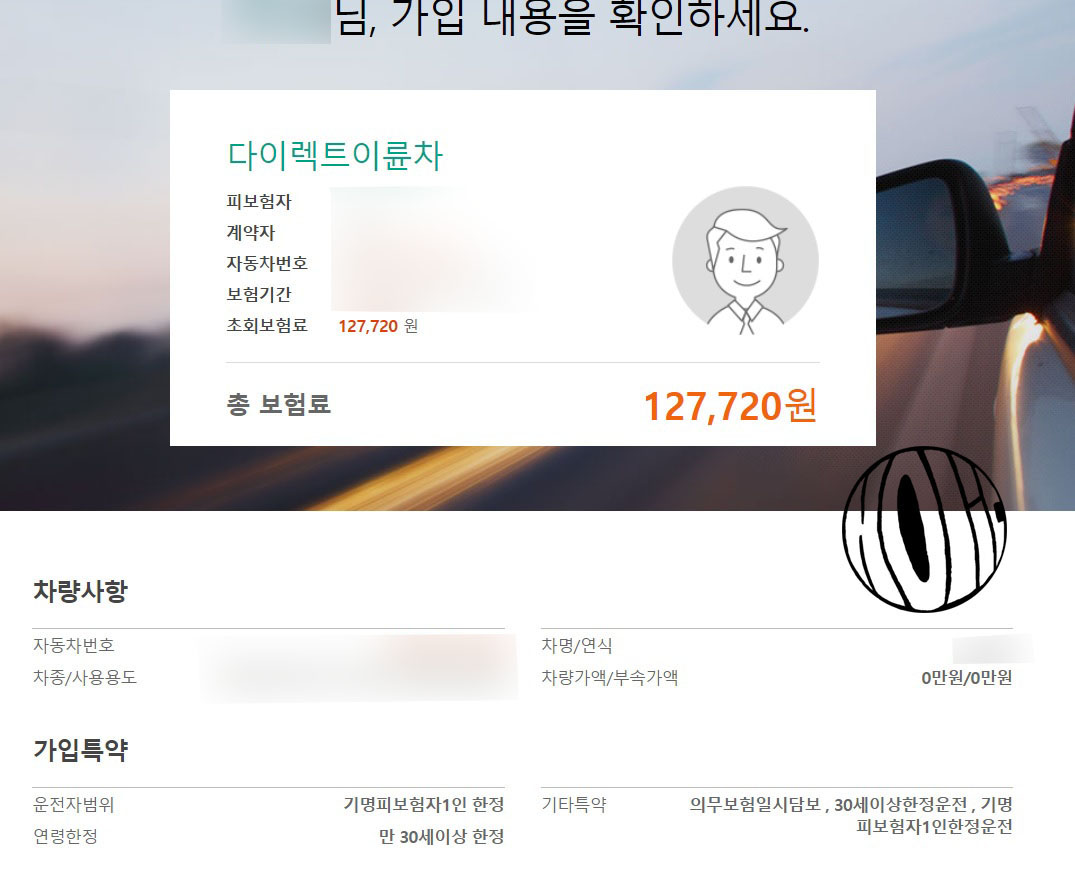Click the 계약자 label
The height and width of the screenshot is (892, 1075).
(251, 232)
